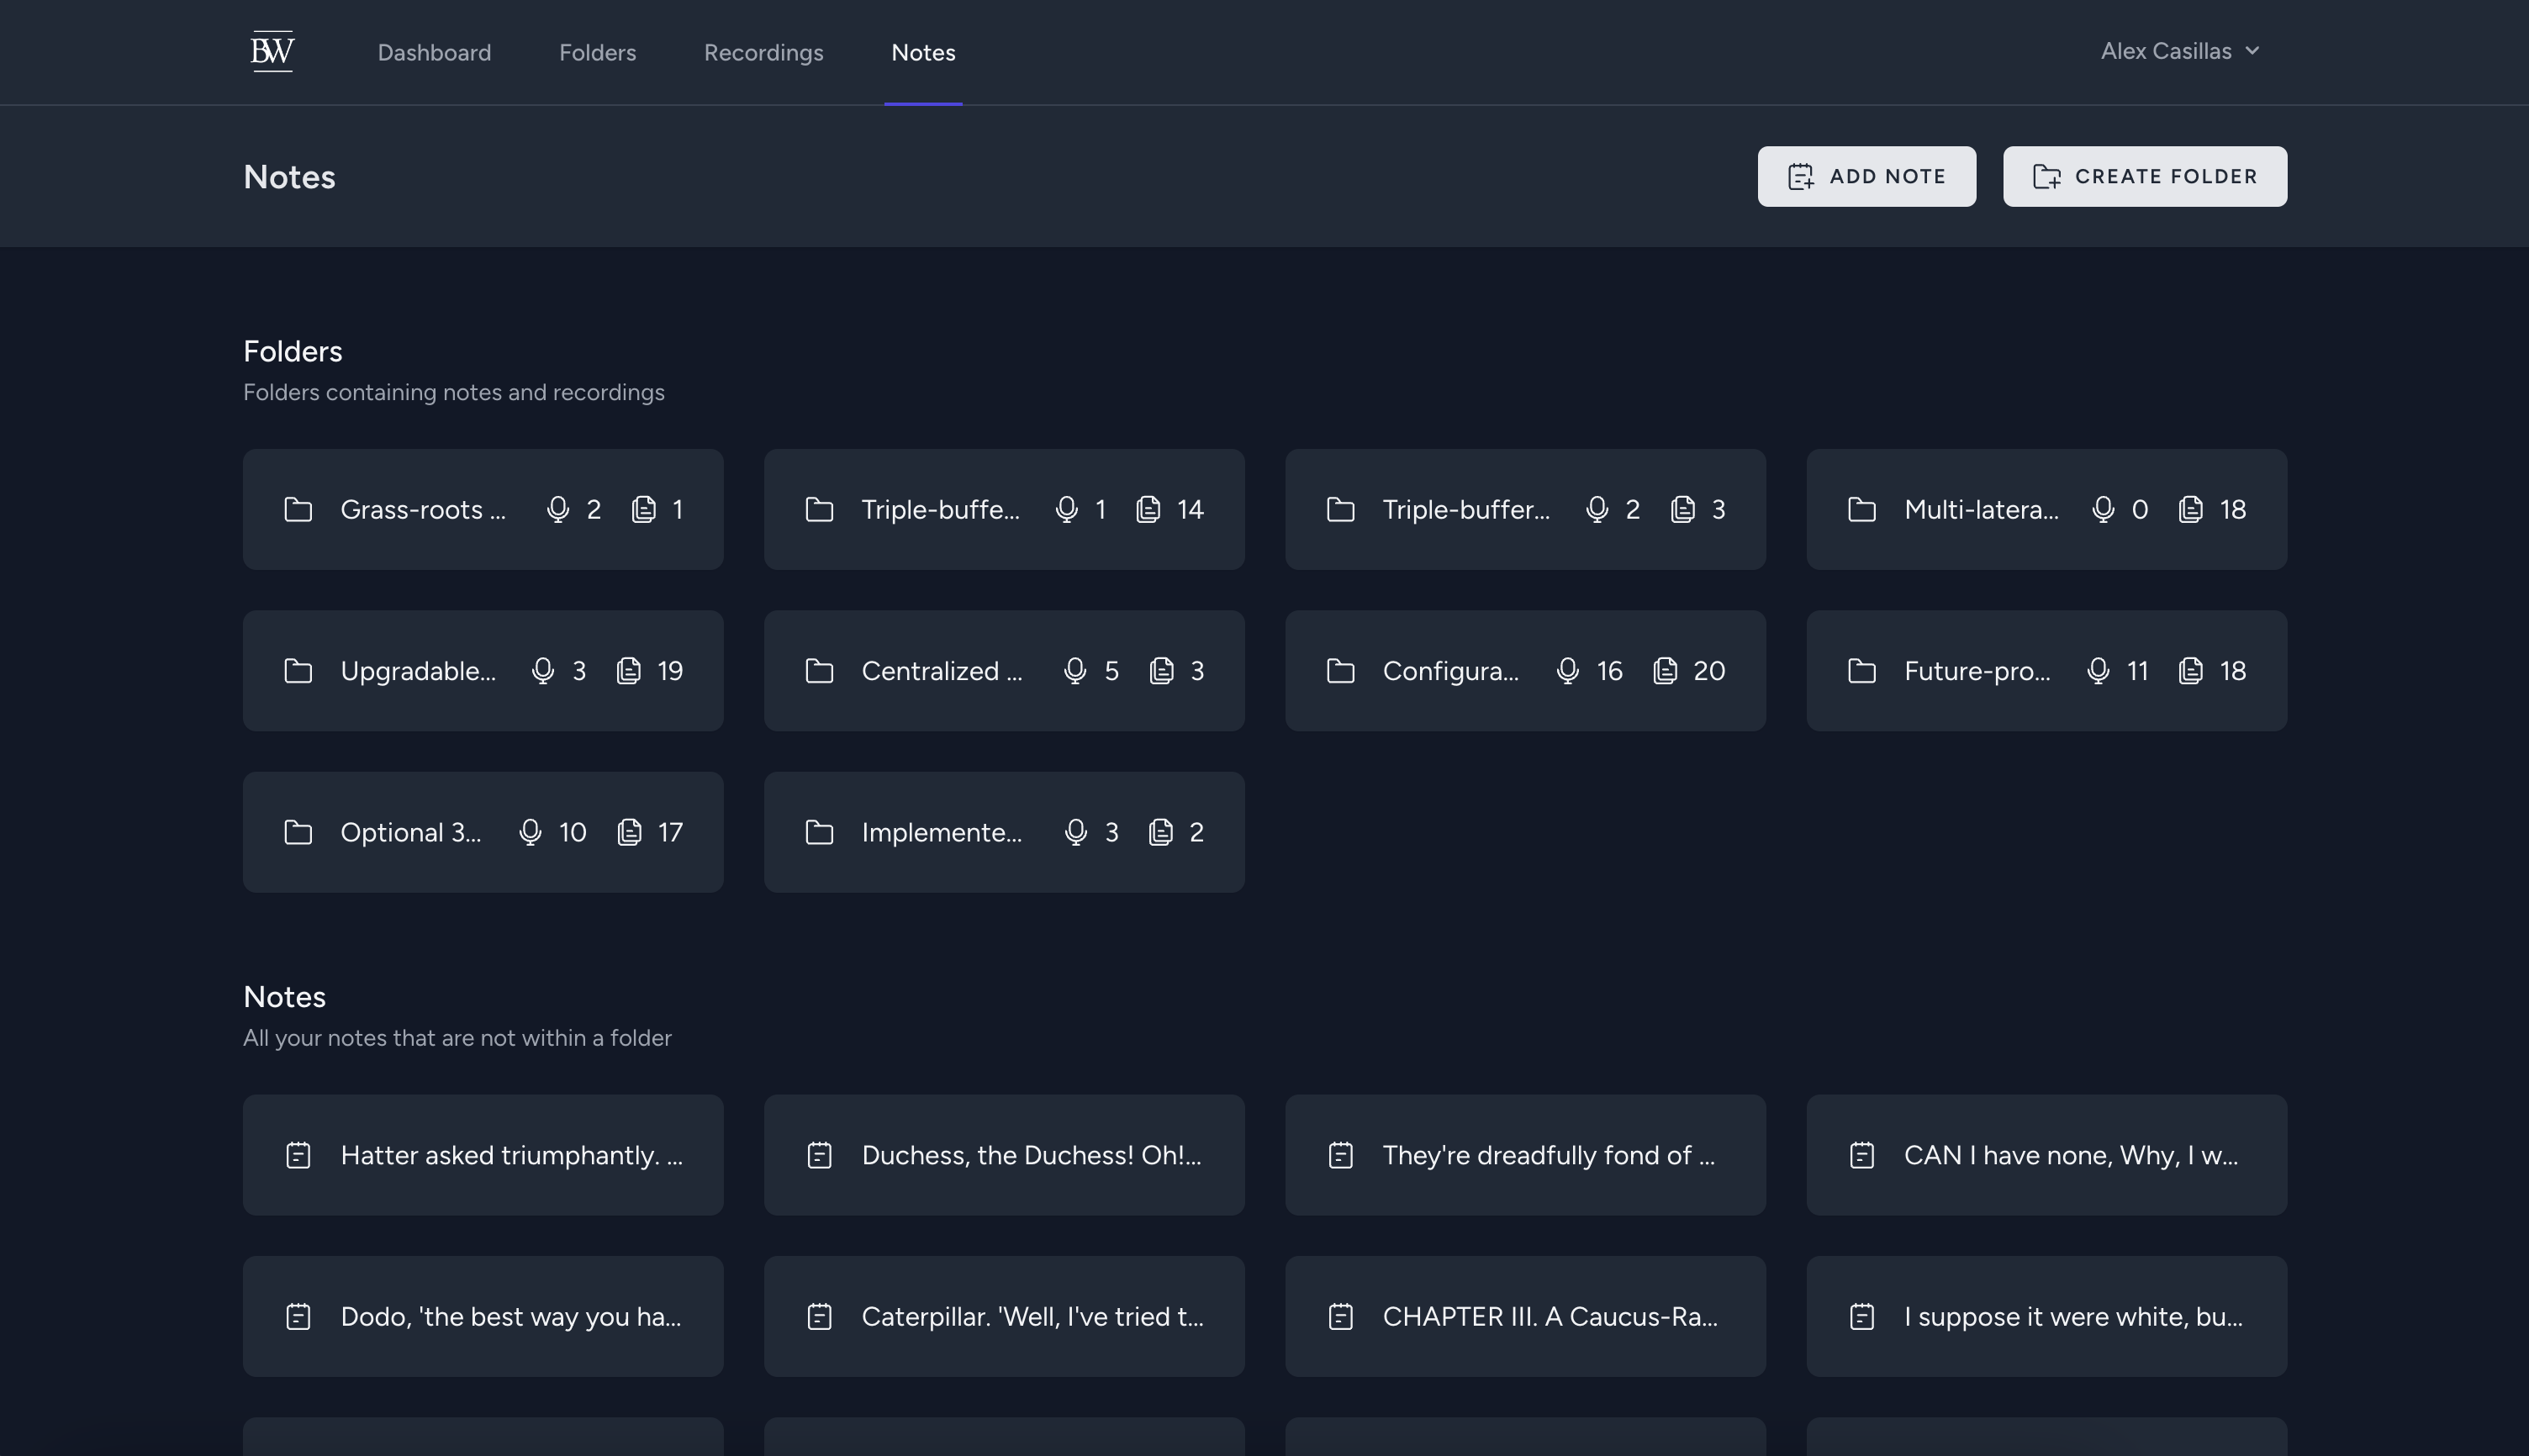2529x1456 pixels.
Task: Click note icon beside CHAPTER III note
Action: tap(1340, 1317)
